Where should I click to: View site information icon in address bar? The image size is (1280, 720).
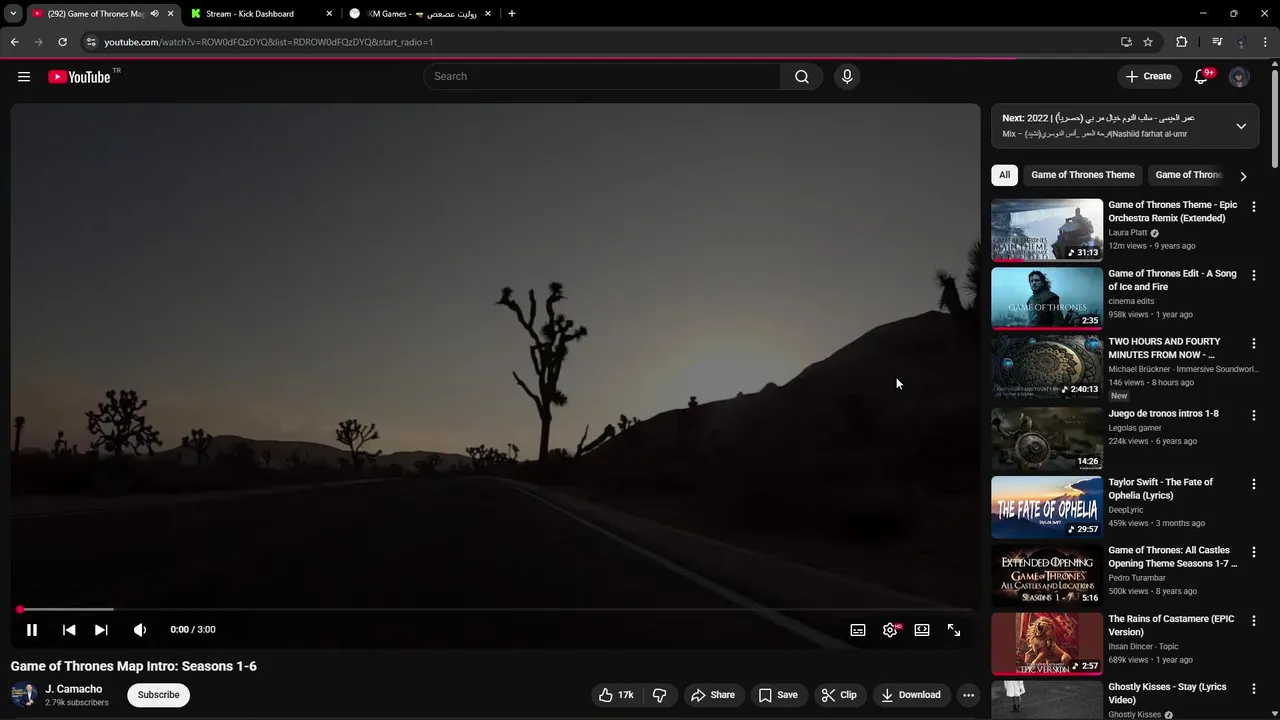coord(91,42)
